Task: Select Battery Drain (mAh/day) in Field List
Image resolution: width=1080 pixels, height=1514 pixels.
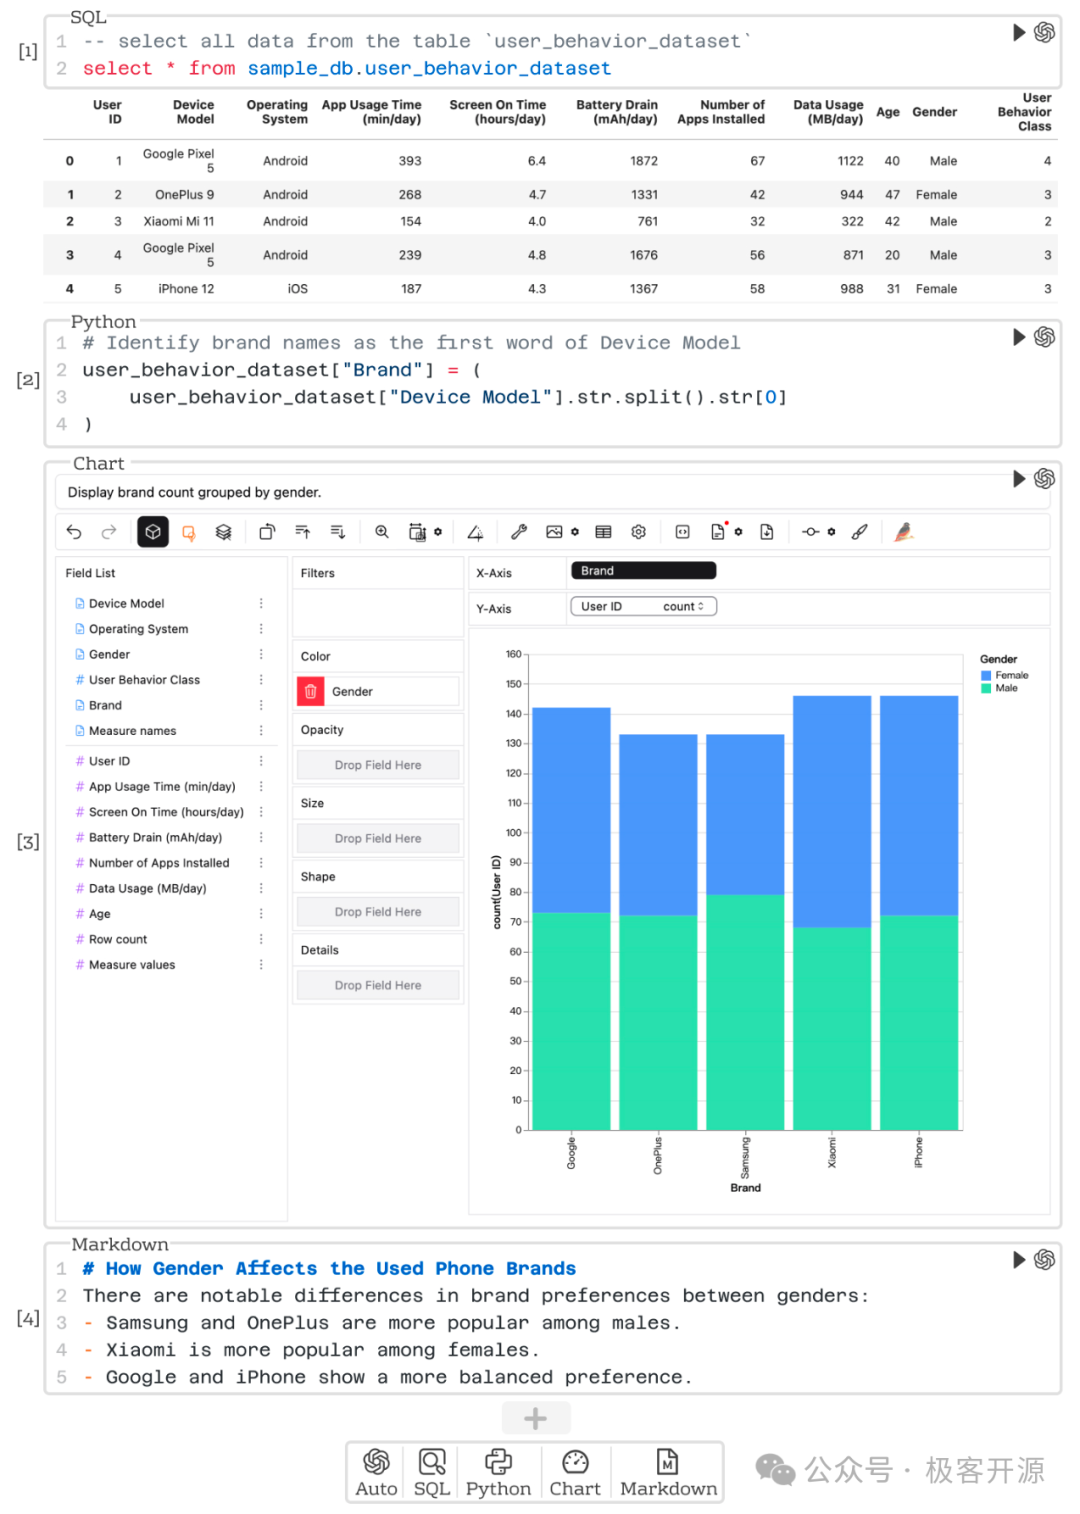Action: point(155,838)
